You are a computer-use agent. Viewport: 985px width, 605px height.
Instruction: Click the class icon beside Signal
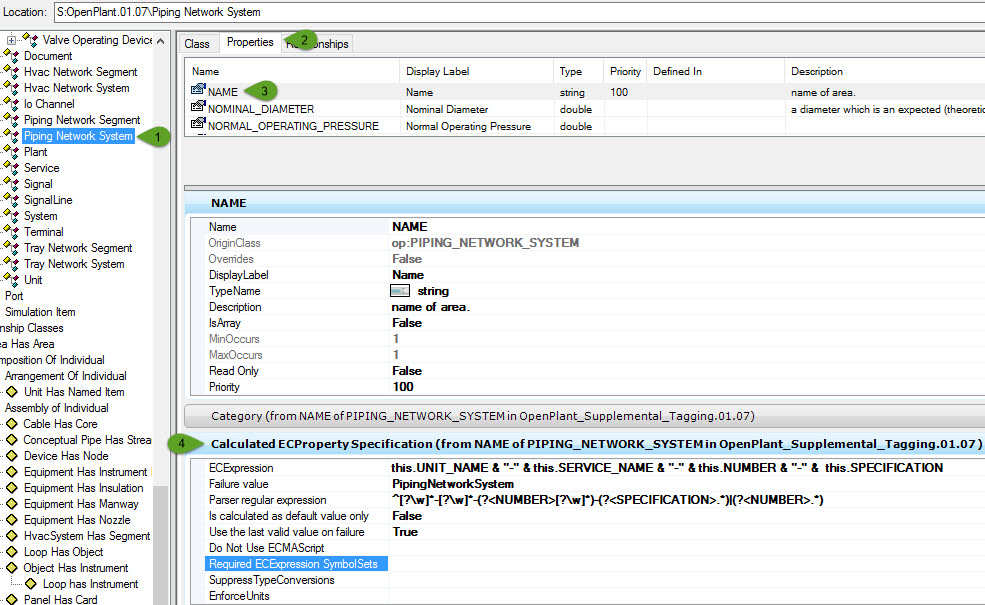click(x=11, y=184)
